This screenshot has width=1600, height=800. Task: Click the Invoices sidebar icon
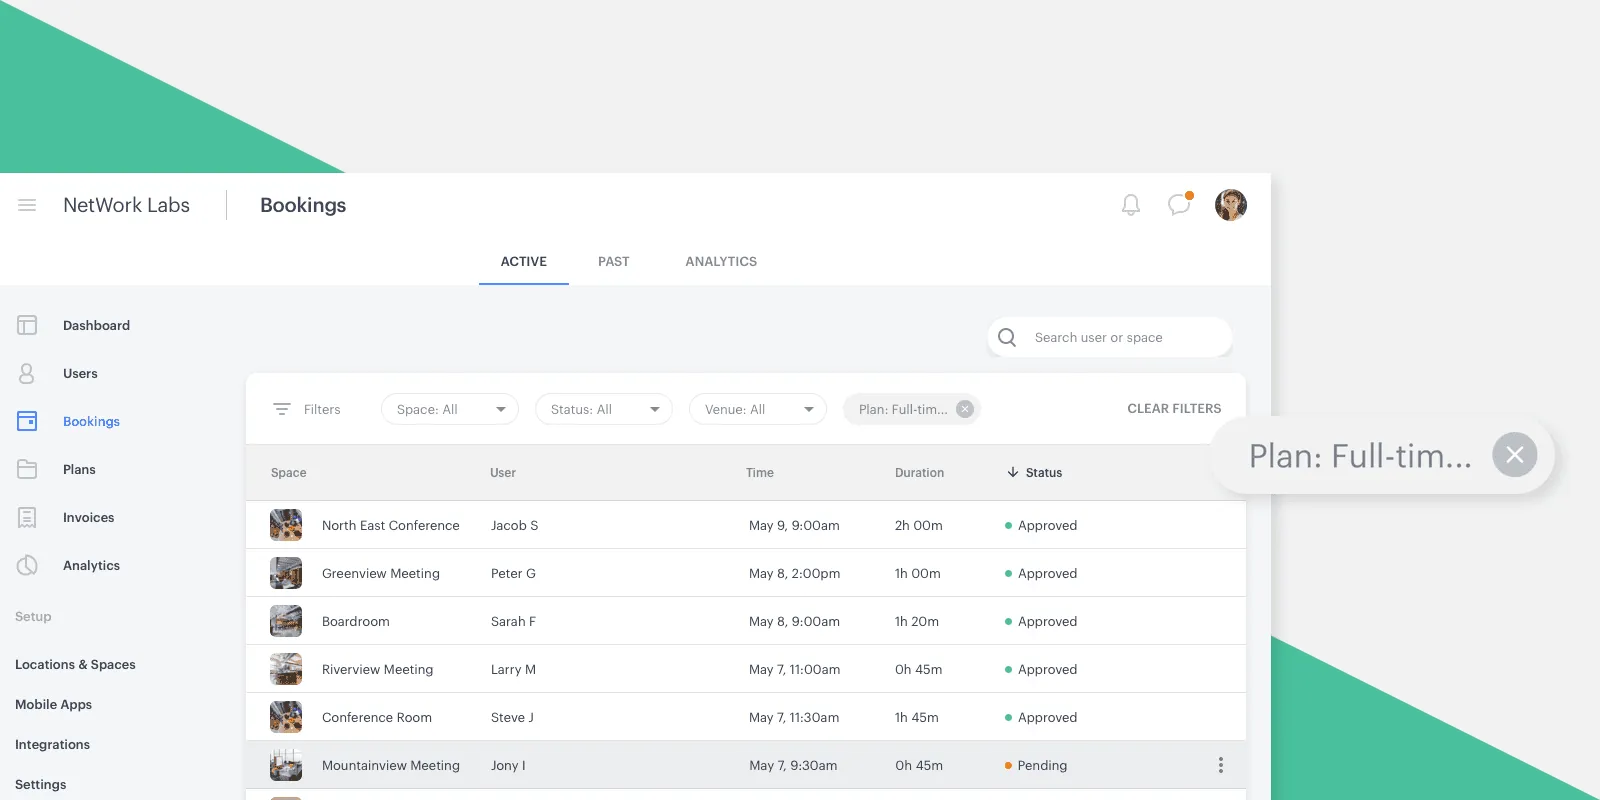click(27, 517)
